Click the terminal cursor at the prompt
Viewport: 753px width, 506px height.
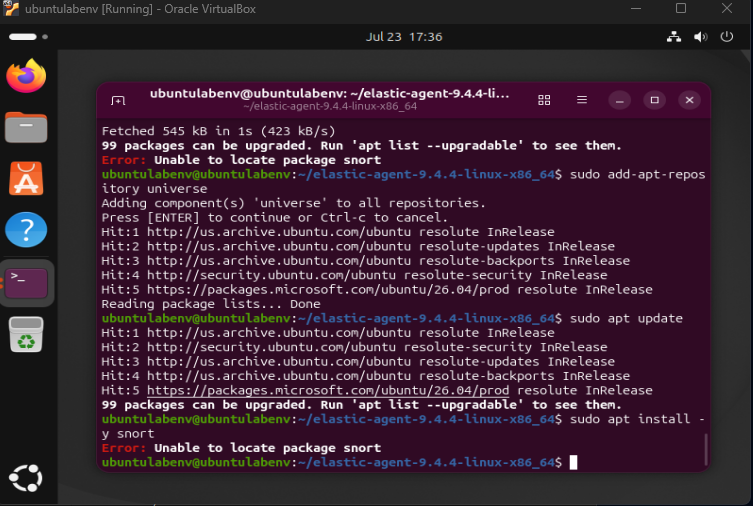point(573,462)
